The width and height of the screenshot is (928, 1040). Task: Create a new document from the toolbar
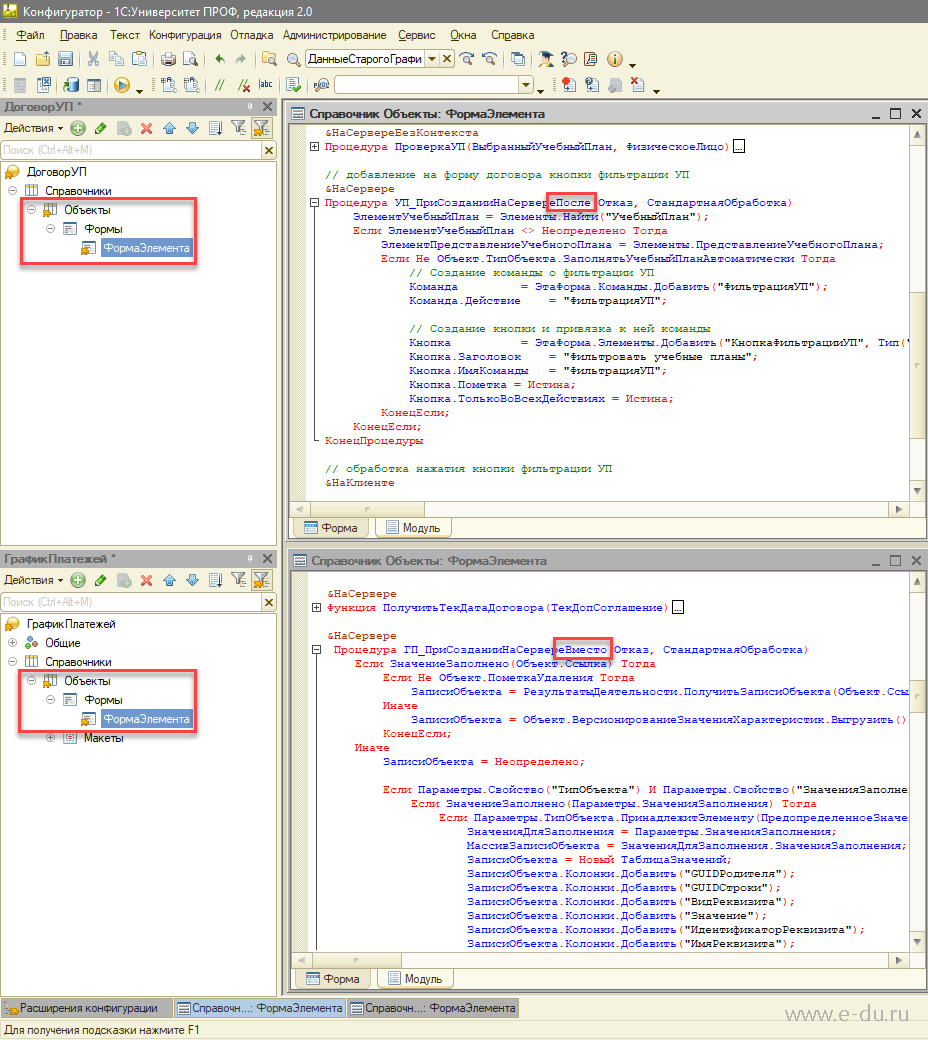click(x=20, y=59)
